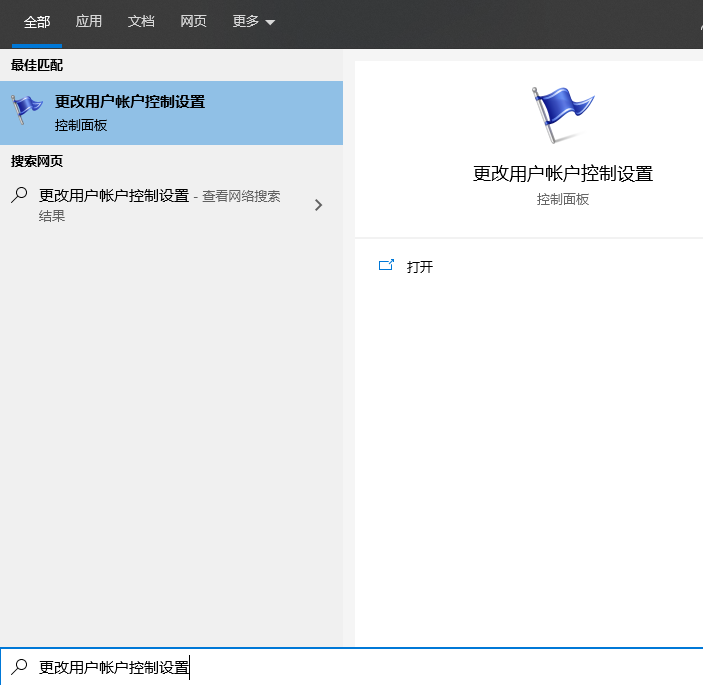703x685 pixels.
Task: Click the magnifier icon beside web search result
Action: (x=19, y=195)
